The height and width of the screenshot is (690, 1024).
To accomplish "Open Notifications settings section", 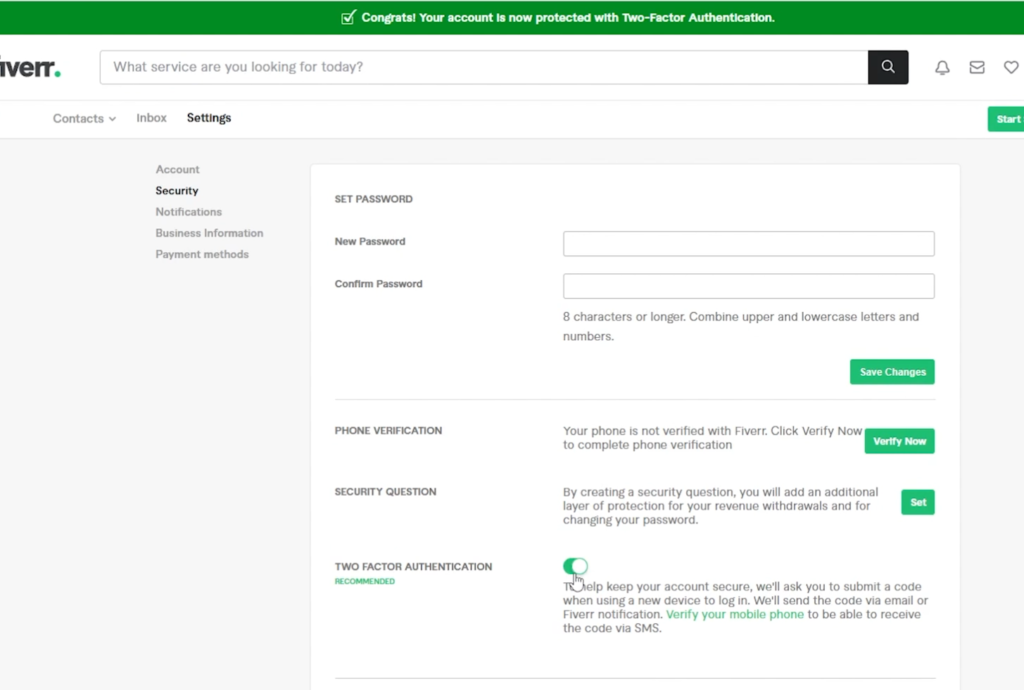I will [189, 212].
